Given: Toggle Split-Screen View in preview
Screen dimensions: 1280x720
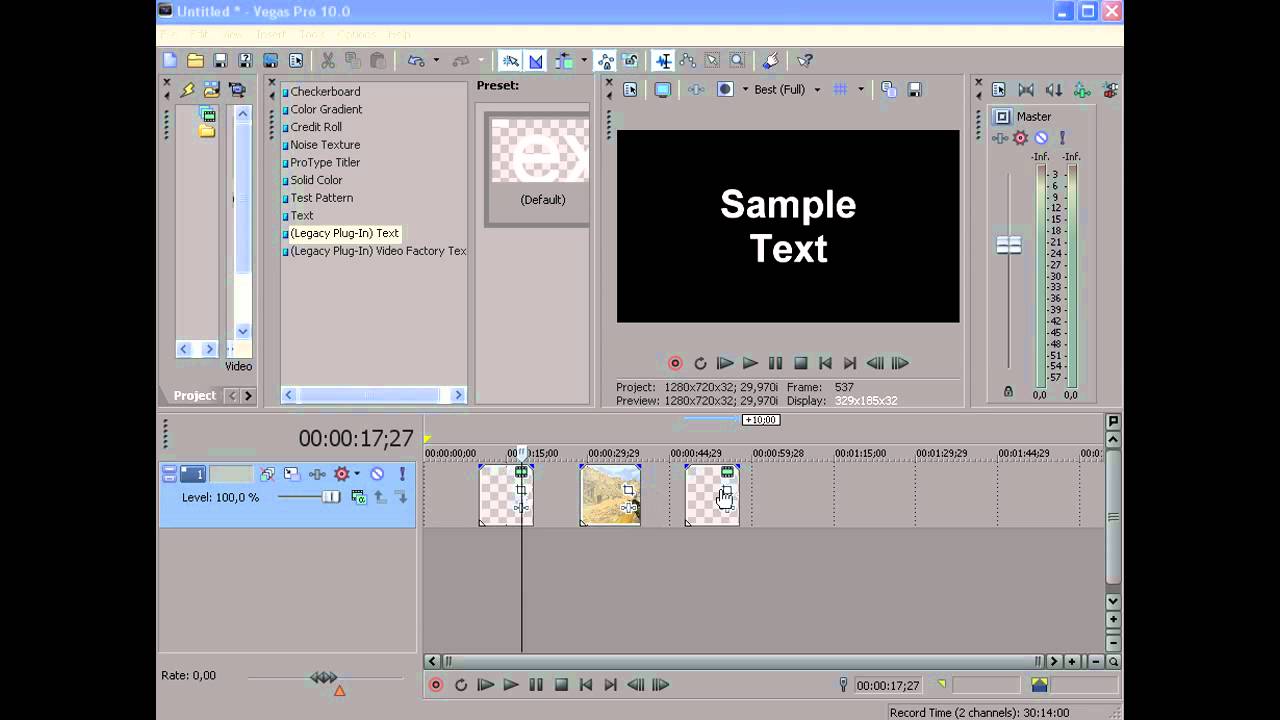Looking at the screenshot, I should coord(725,89).
